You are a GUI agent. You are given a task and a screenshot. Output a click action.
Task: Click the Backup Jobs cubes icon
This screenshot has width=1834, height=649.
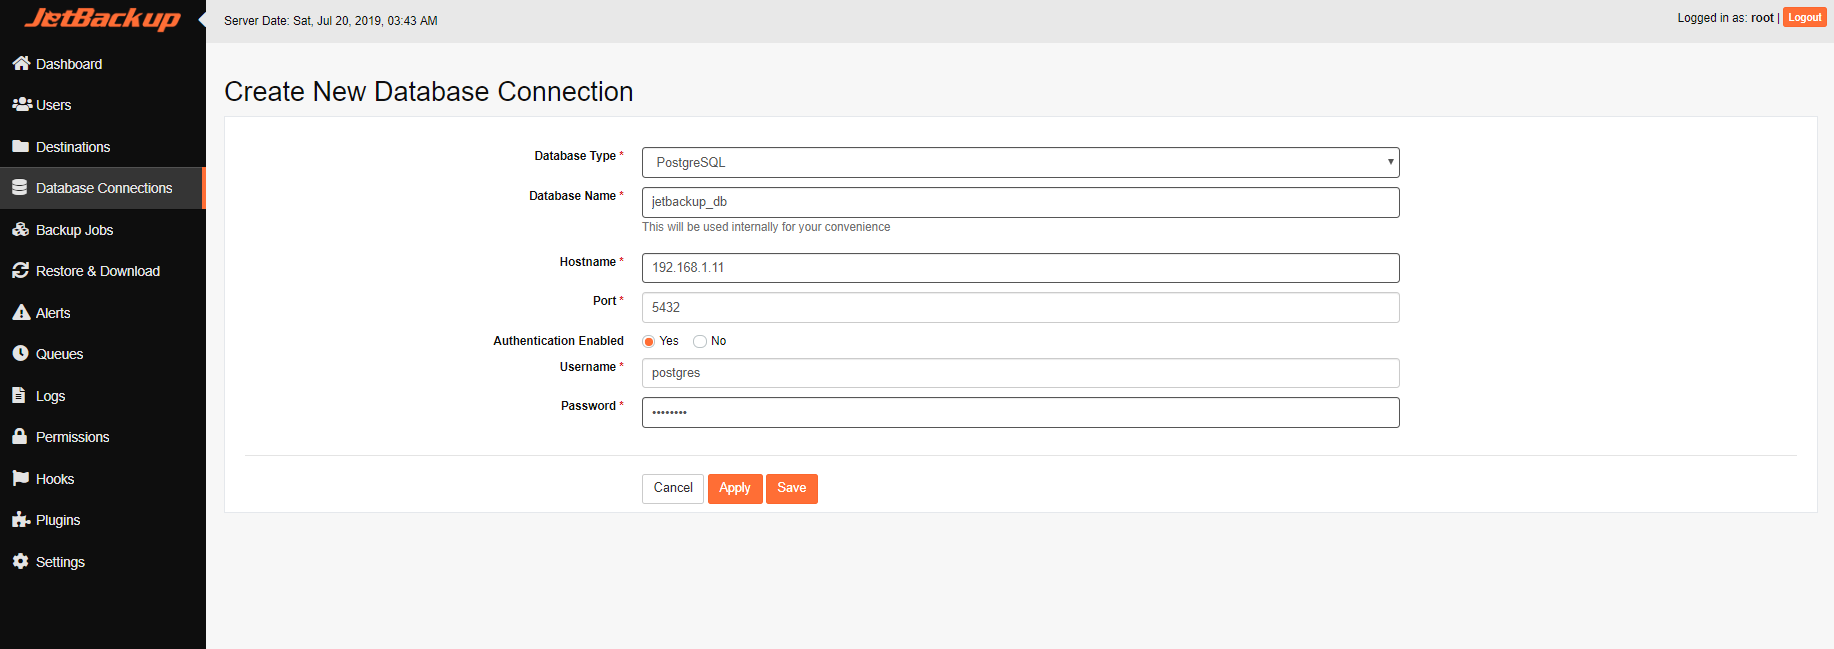(x=21, y=229)
